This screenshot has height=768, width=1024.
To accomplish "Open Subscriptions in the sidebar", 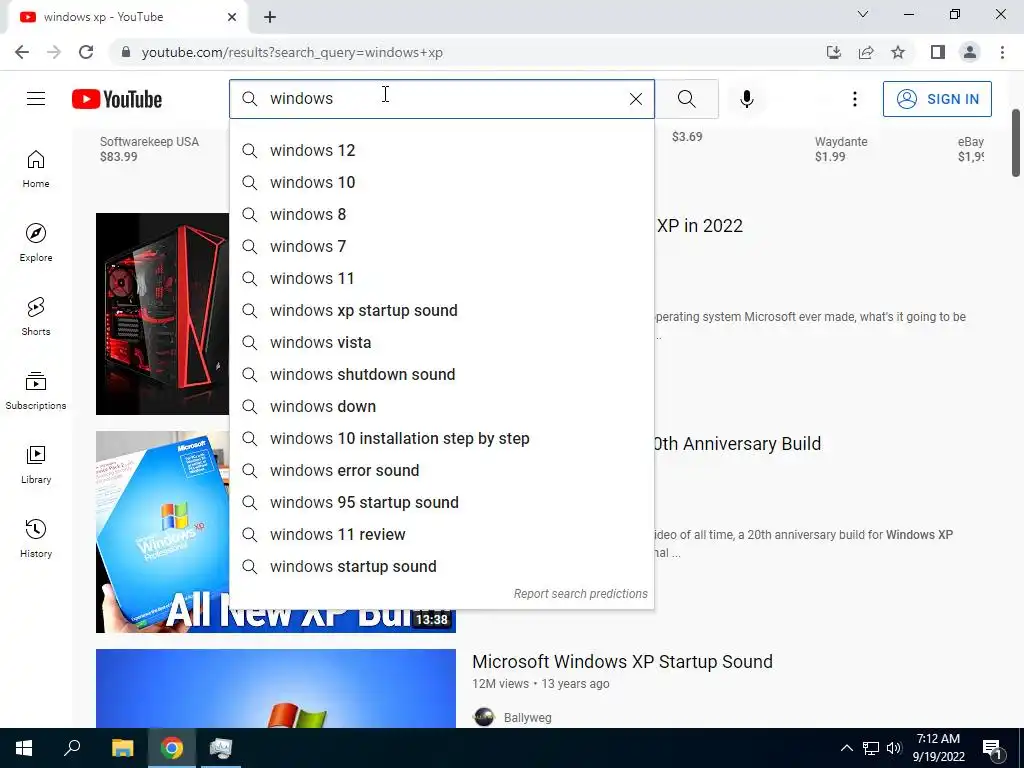I will 36,391.
